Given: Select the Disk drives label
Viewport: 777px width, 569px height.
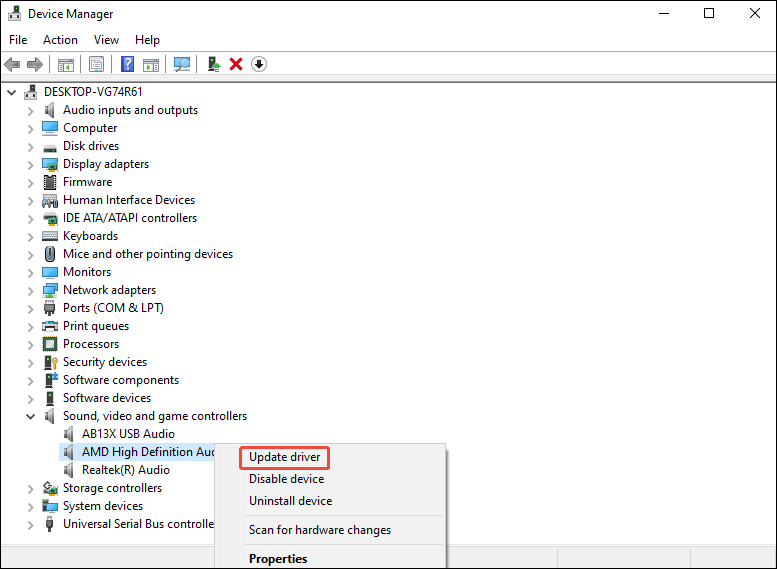Looking at the screenshot, I should pos(91,146).
